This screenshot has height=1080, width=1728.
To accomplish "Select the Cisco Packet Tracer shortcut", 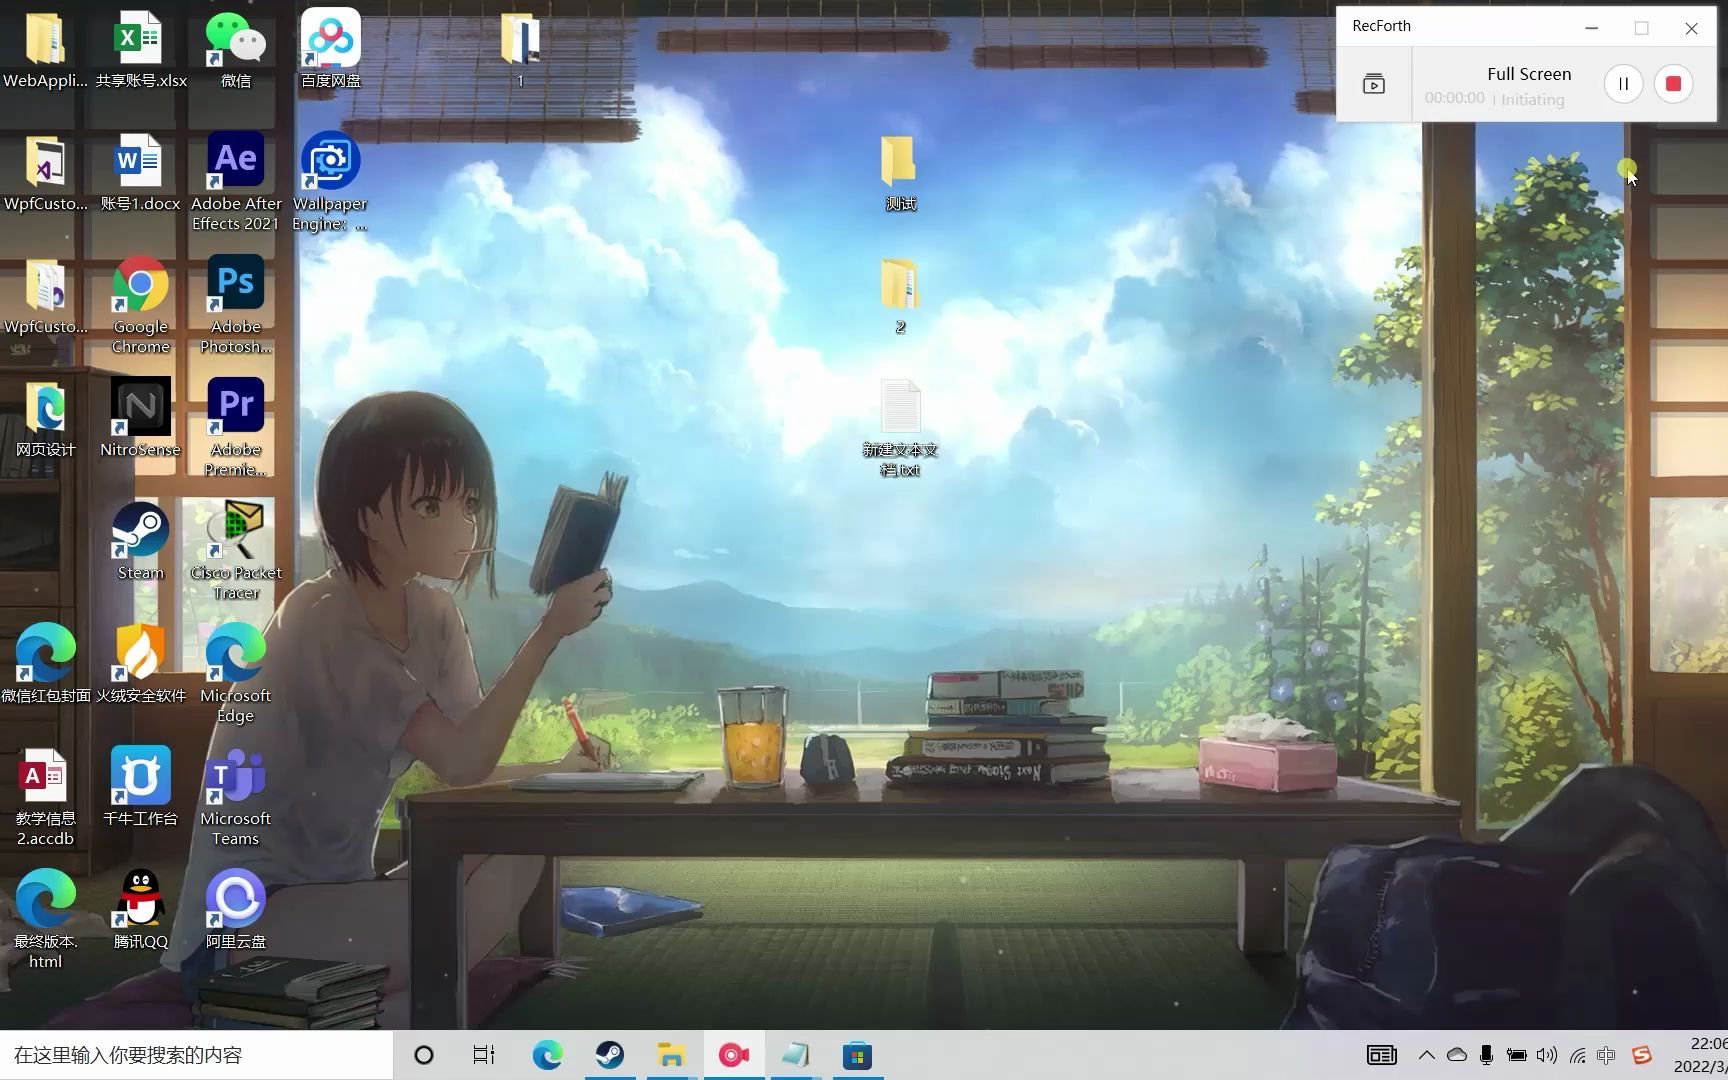I will (x=235, y=552).
